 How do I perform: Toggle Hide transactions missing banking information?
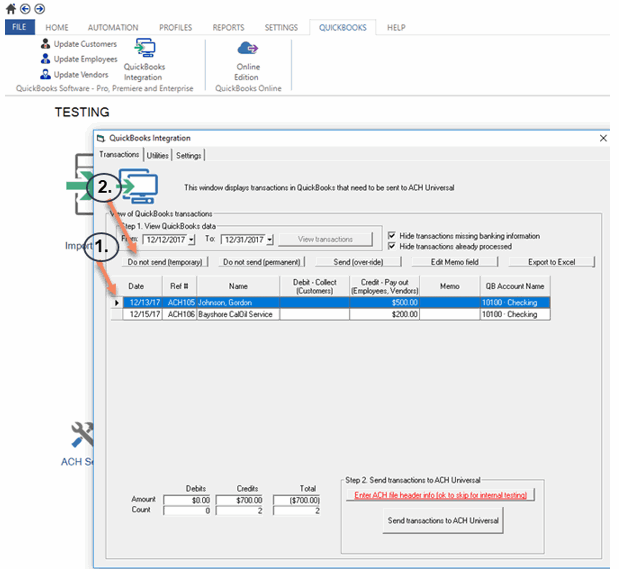click(x=392, y=236)
